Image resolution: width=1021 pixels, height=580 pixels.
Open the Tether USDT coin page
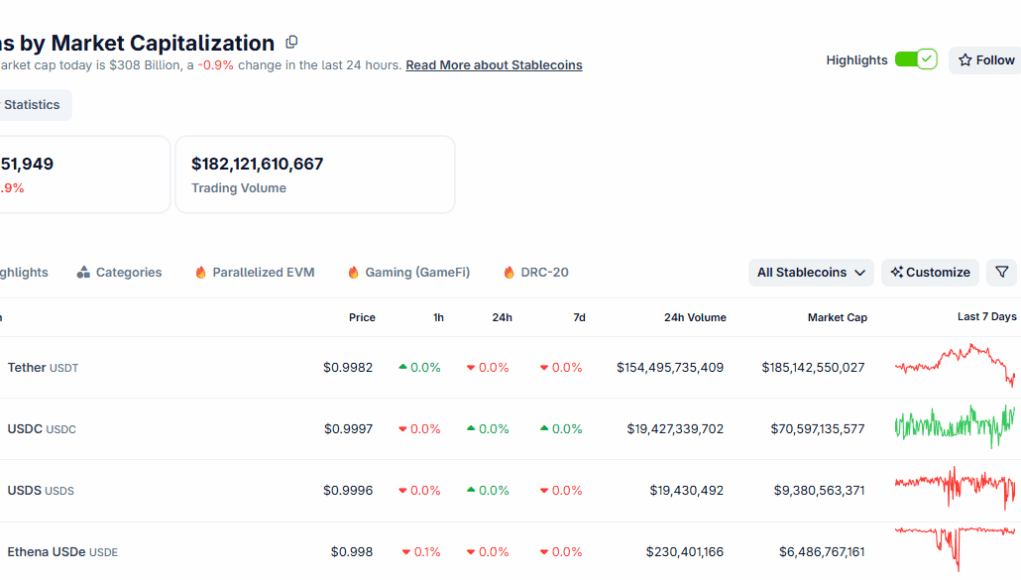(x=28, y=367)
